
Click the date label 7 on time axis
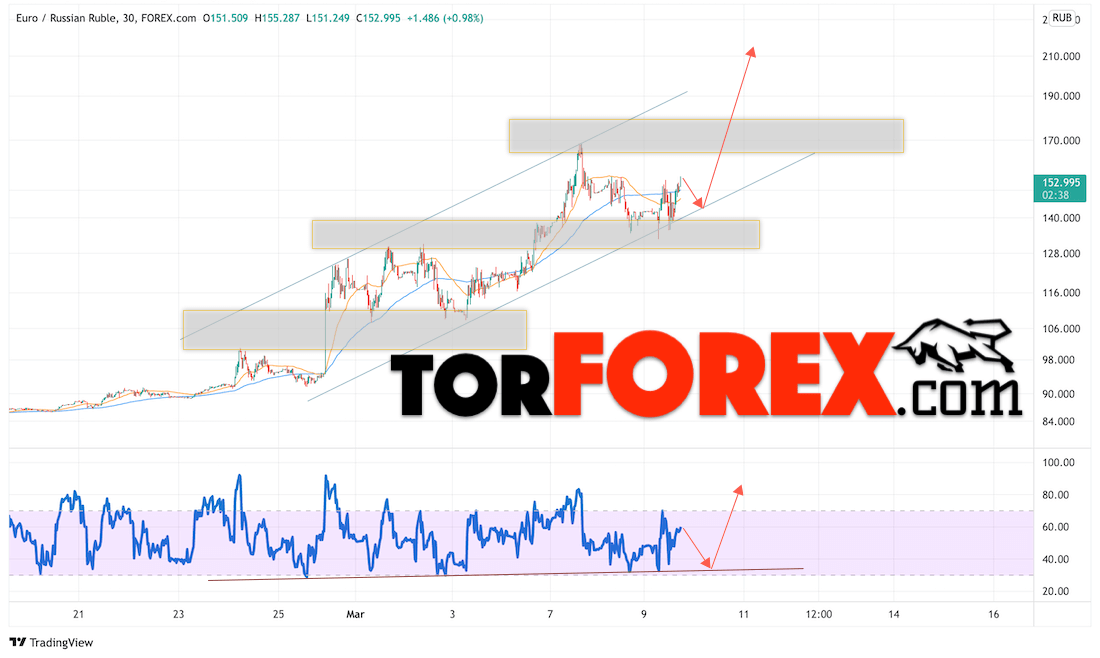pos(550,614)
